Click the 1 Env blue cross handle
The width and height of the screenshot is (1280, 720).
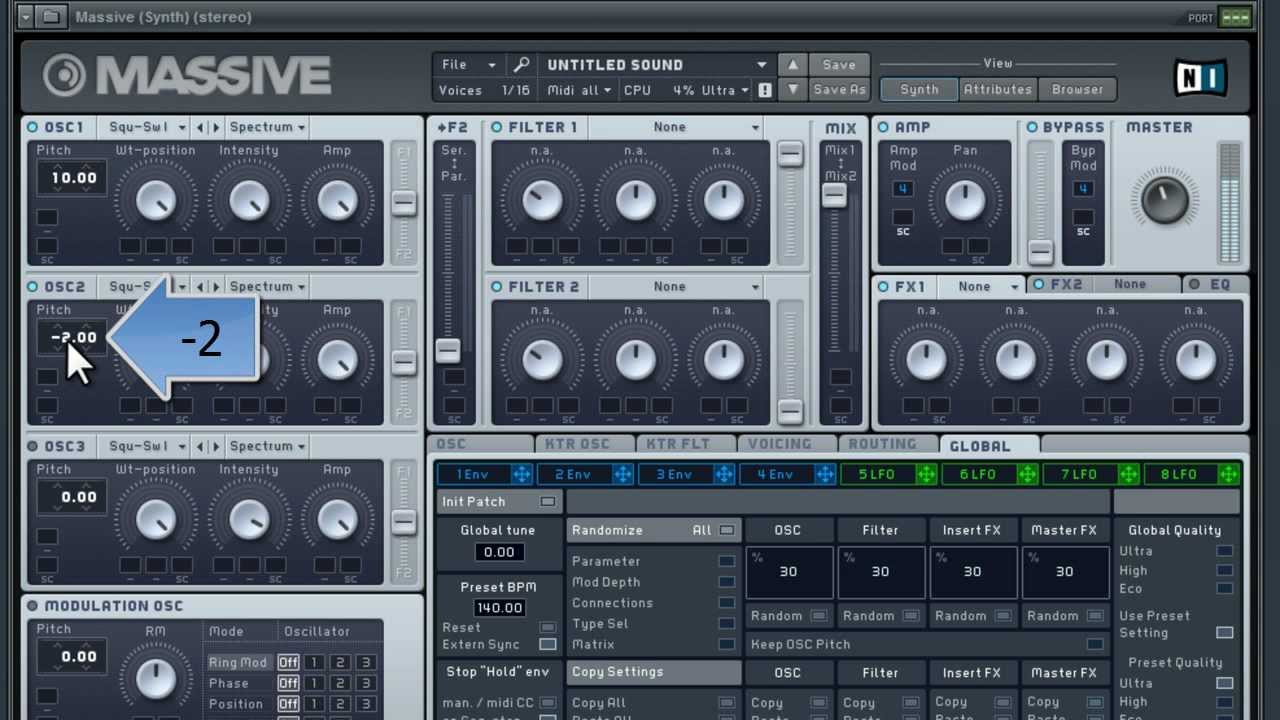pyautogui.click(x=523, y=474)
